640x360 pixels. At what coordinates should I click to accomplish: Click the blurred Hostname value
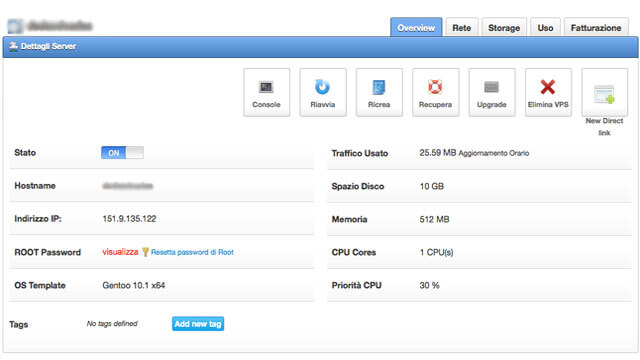click(127, 186)
